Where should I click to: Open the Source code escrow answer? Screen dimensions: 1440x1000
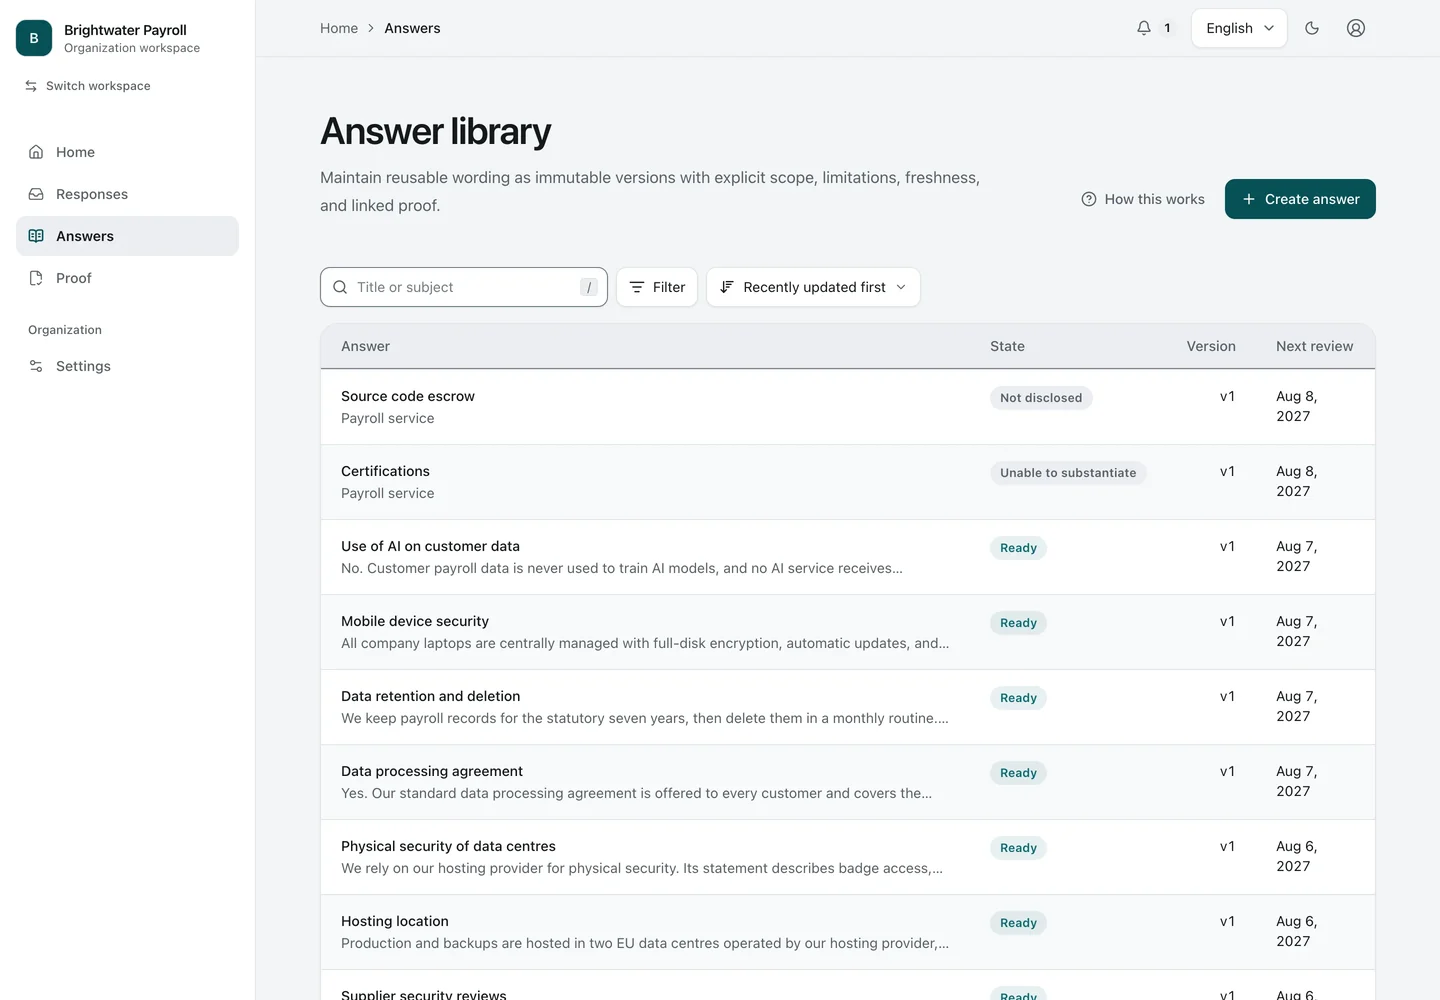(848, 407)
